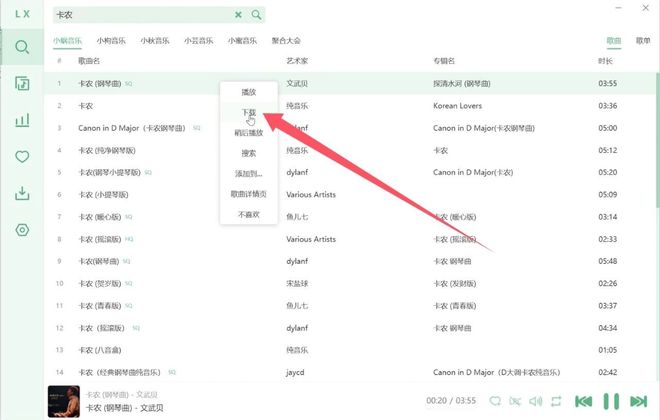Open the volume speaker control
Viewport: 660px width, 420px height.
click(x=535, y=401)
